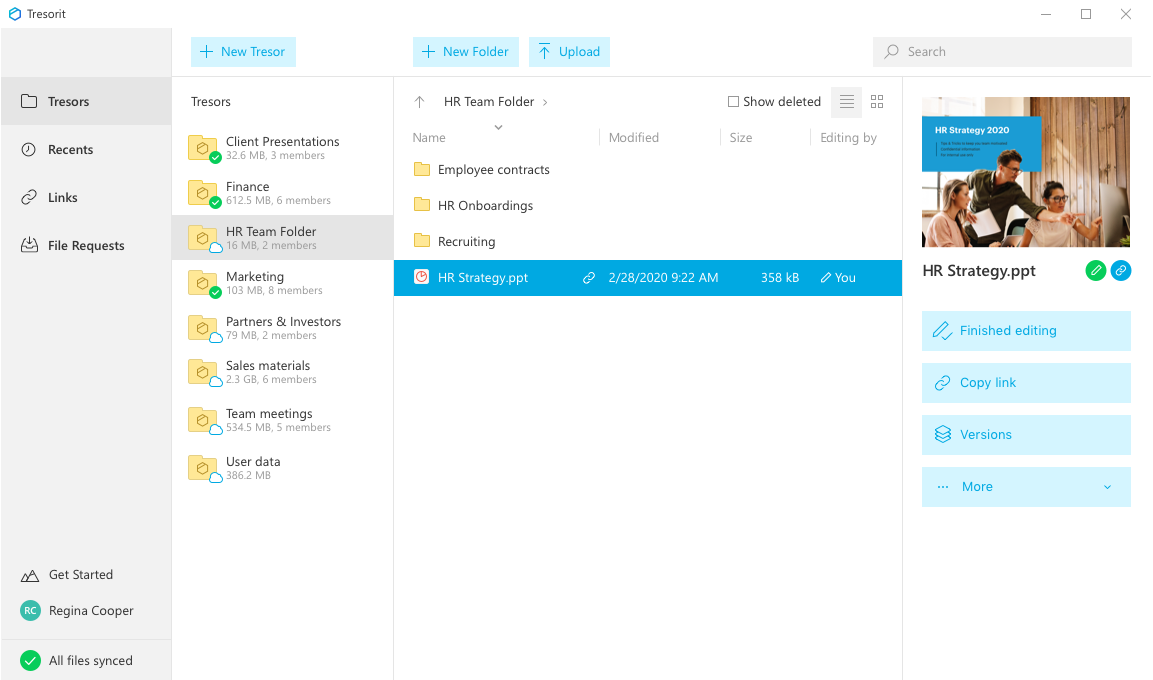Click link icon in HR Strategy.ppt row
1153x680 pixels.
589,278
